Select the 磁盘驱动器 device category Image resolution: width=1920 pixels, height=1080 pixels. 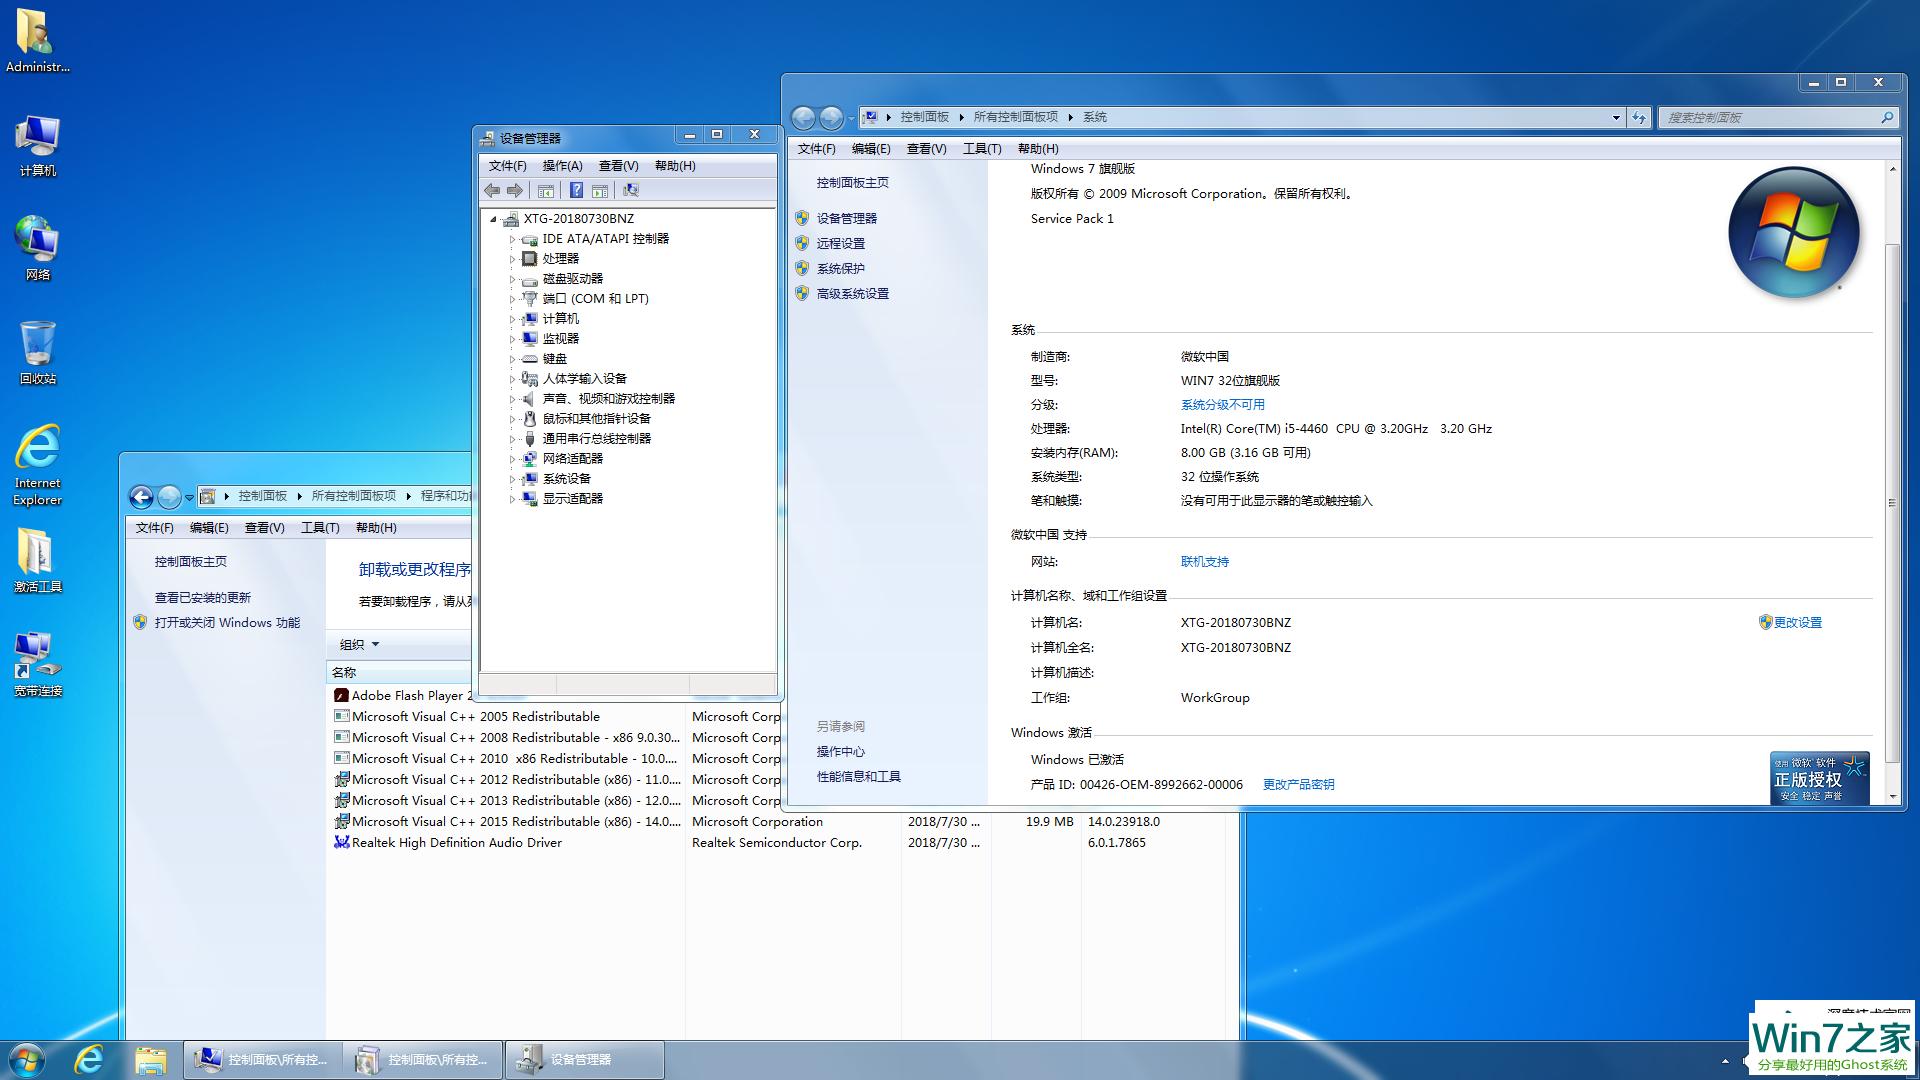572,278
